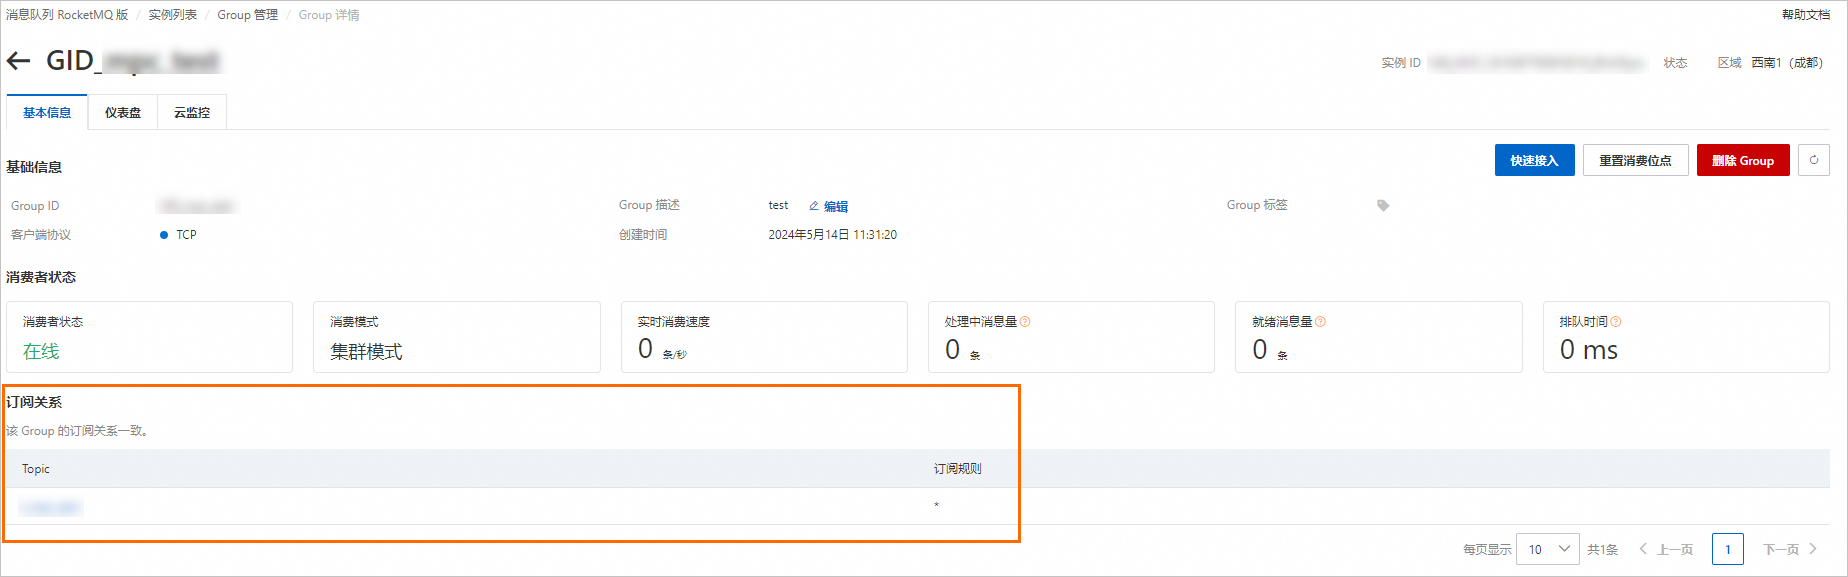Click the 消费者状态 section heading
This screenshot has height=577, width=1848.
pyautogui.click(x=41, y=277)
